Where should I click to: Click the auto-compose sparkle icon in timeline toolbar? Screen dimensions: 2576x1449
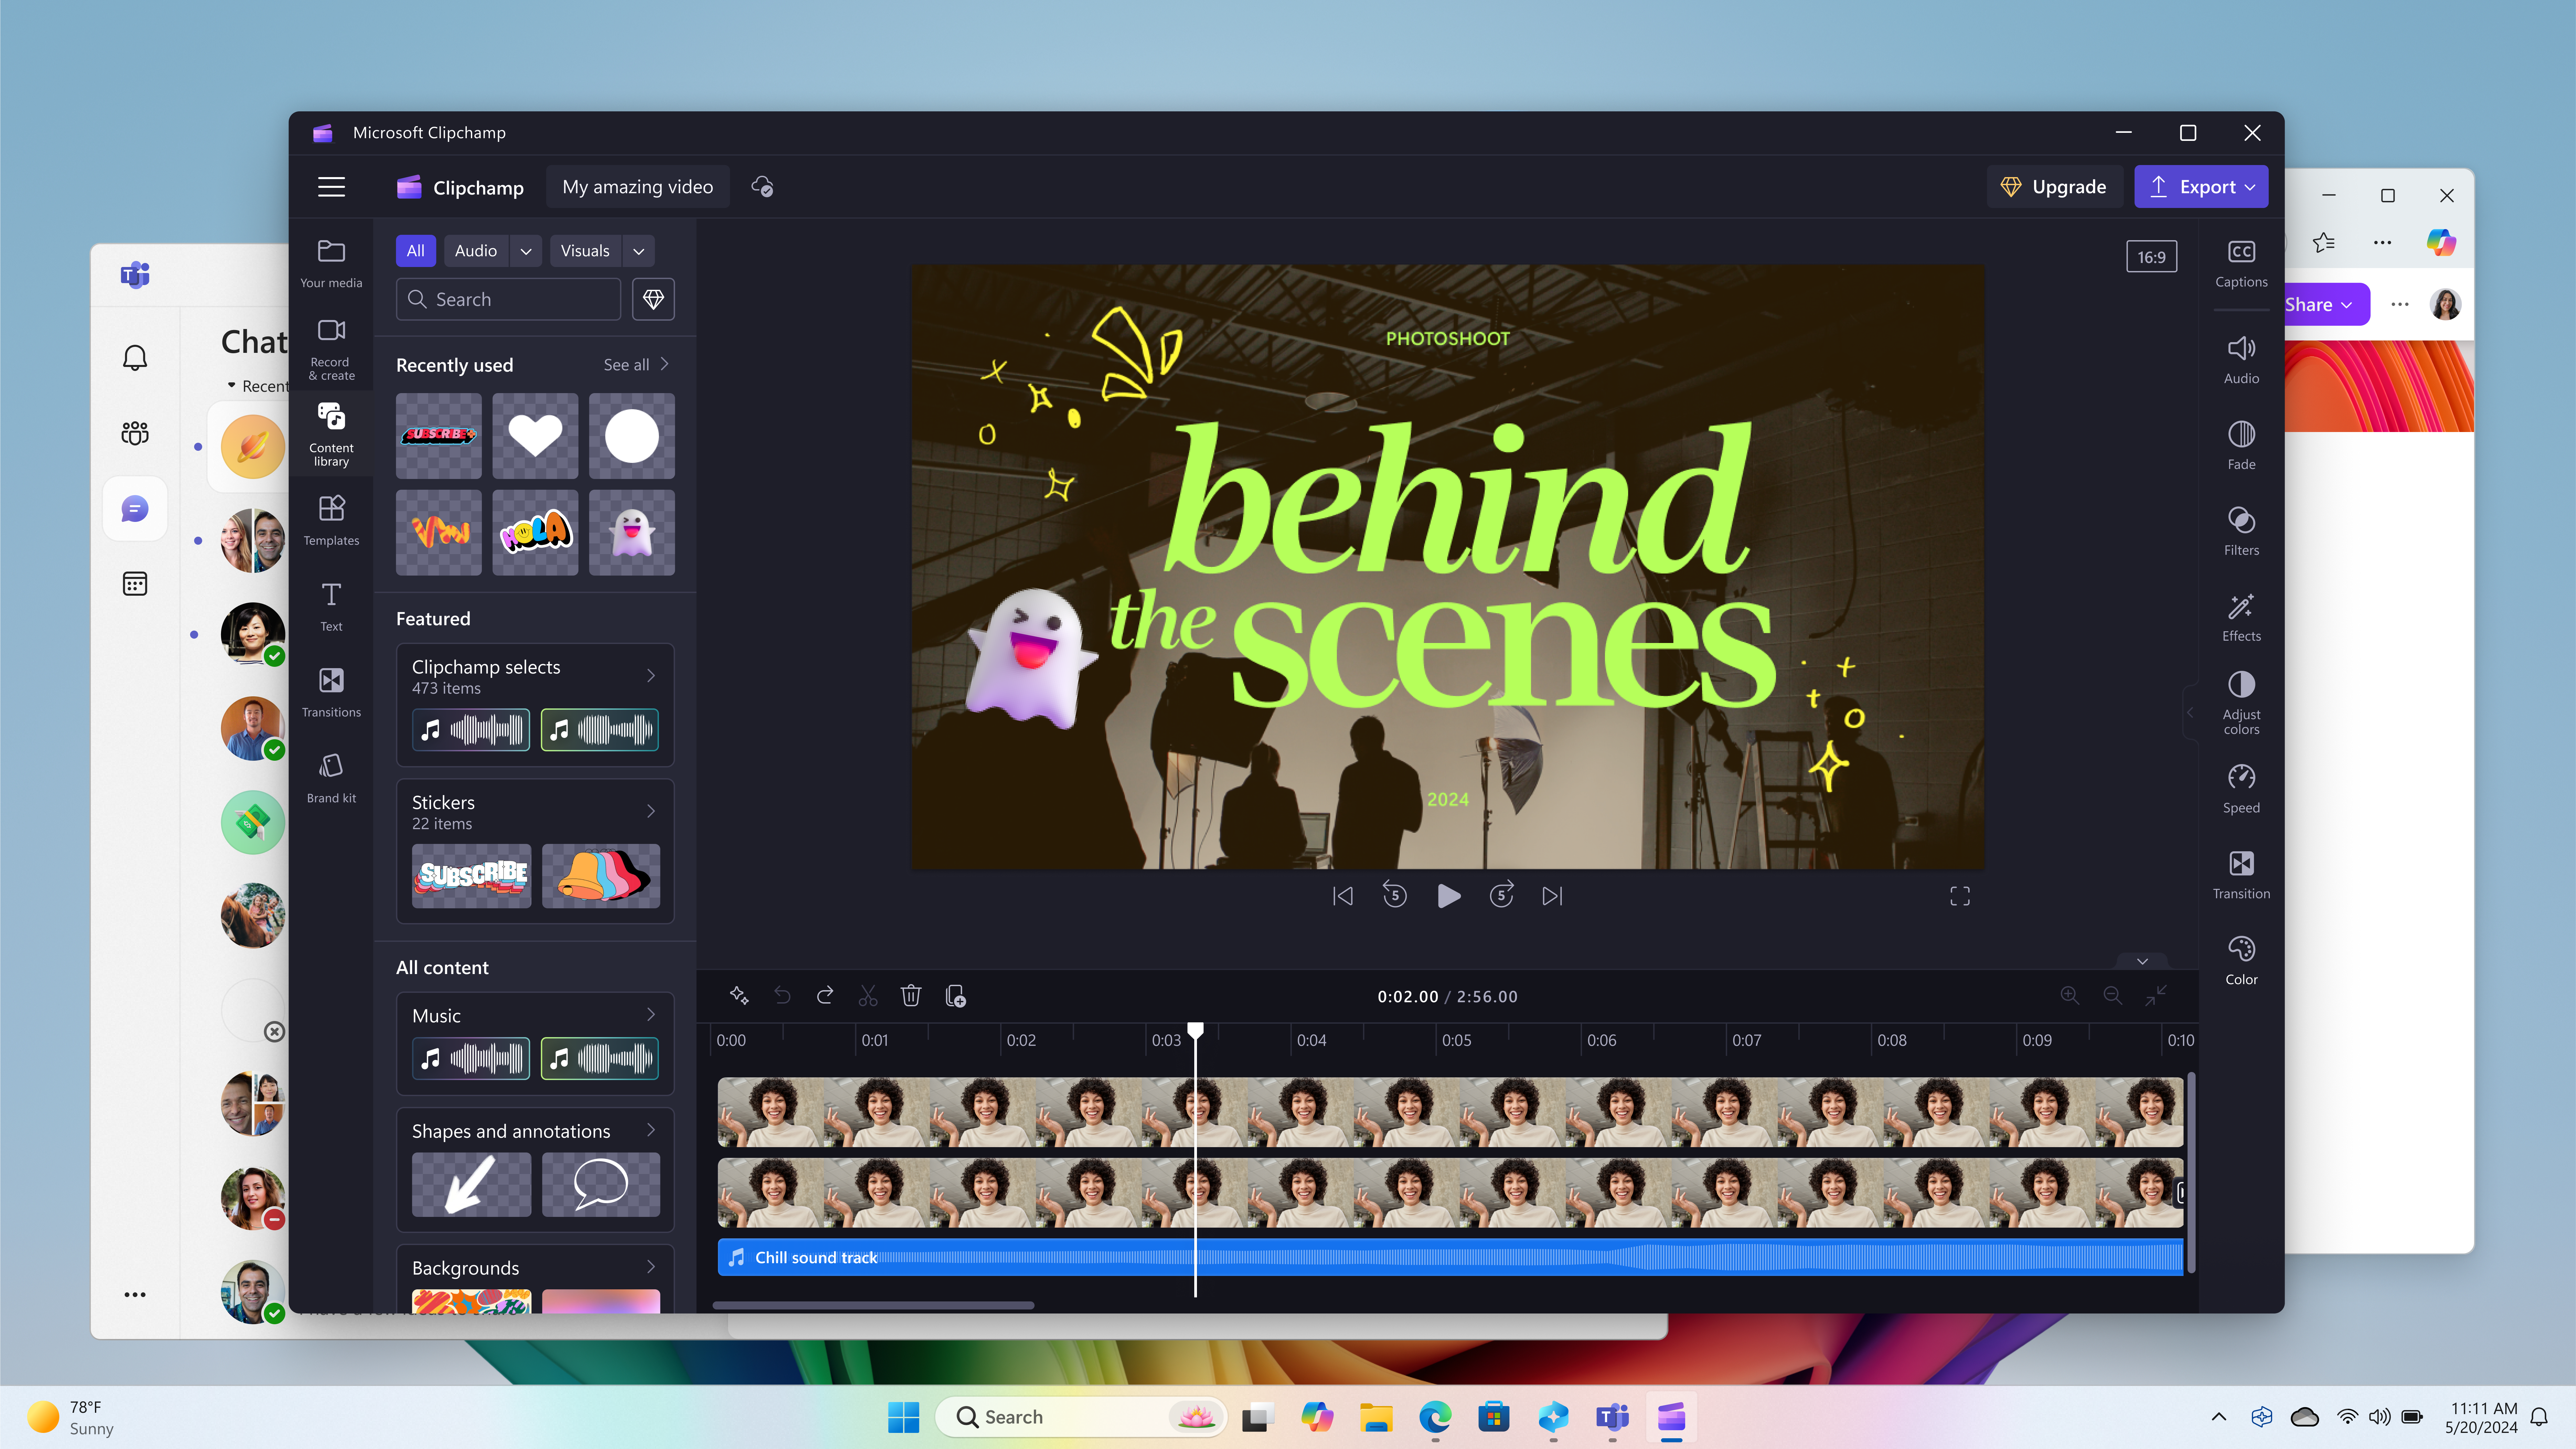click(739, 996)
